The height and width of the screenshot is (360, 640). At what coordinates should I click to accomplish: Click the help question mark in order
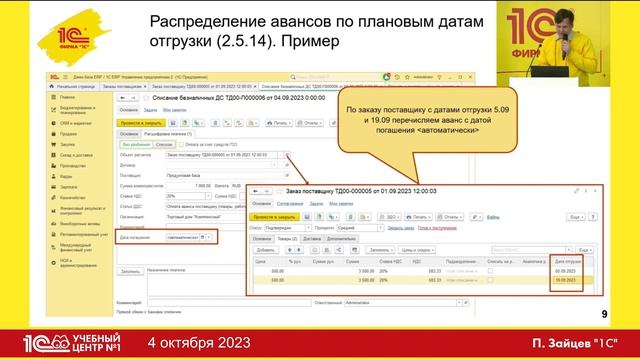[593, 217]
